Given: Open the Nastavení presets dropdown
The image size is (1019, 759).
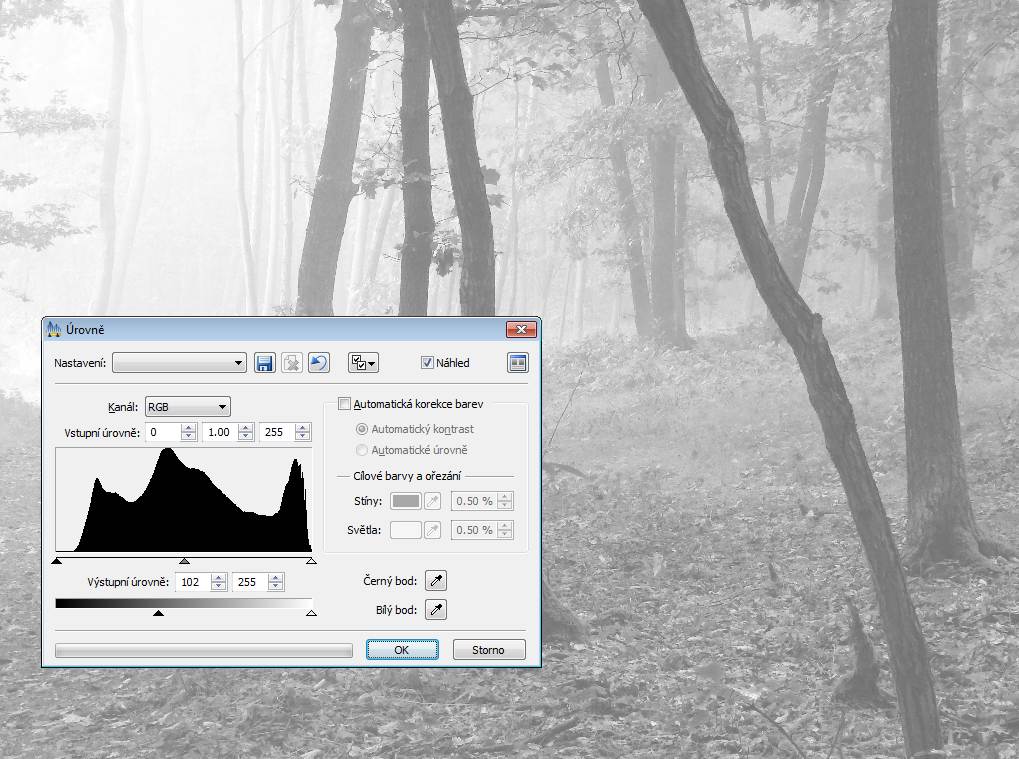Looking at the screenshot, I should [x=179, y=363].
